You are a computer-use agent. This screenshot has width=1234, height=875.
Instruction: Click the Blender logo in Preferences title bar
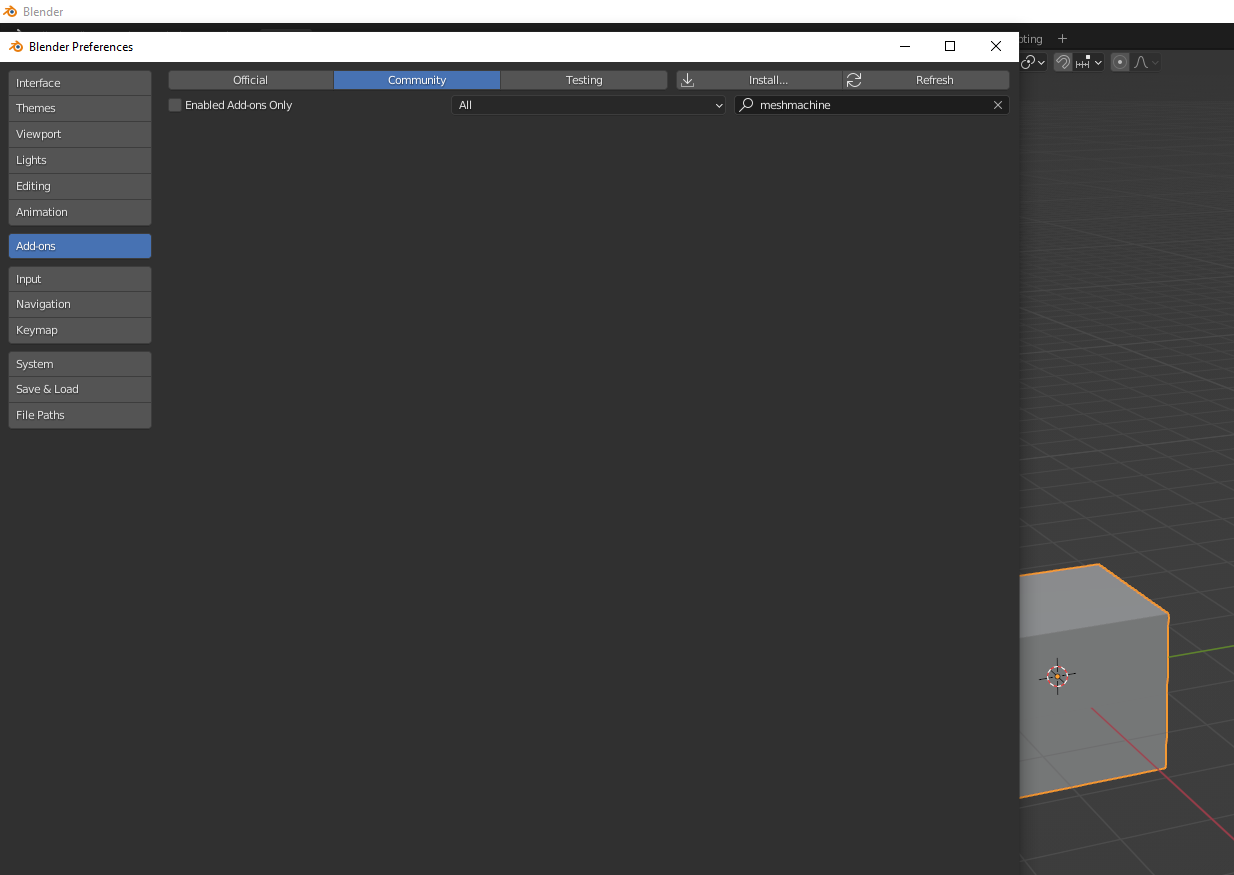pyautogui.click(x=16, y=46)
